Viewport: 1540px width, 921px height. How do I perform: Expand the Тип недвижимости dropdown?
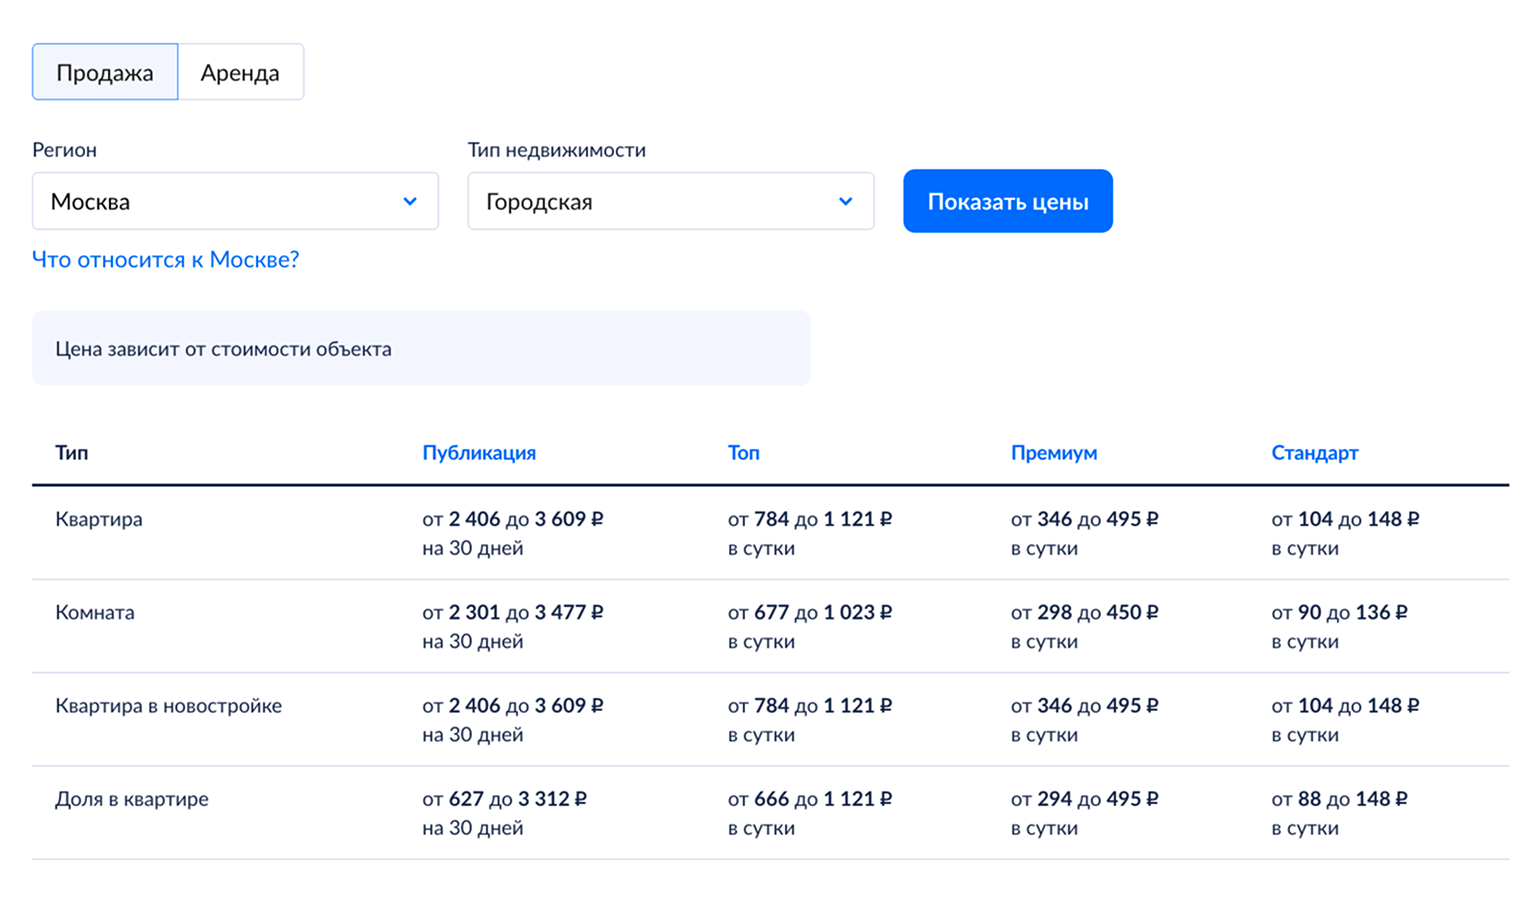848,201
